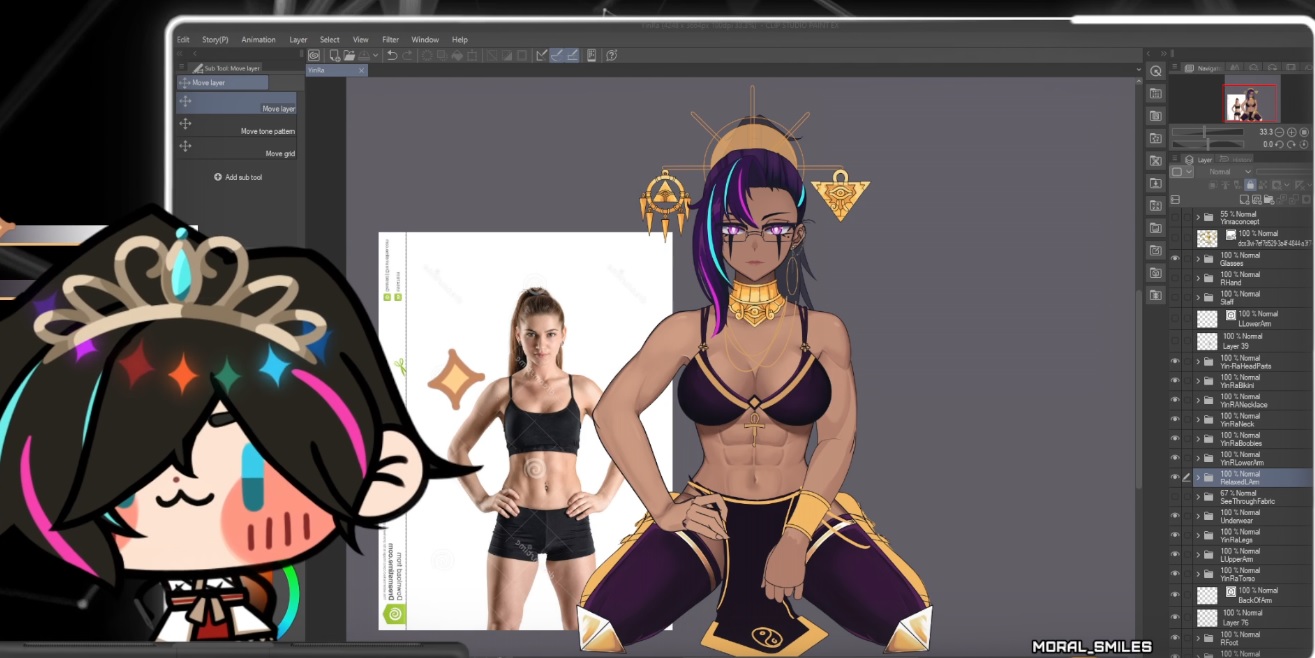1315x658 pixels.
Task: Click the Undo arrow in toolbar
Action: (392, 55)
